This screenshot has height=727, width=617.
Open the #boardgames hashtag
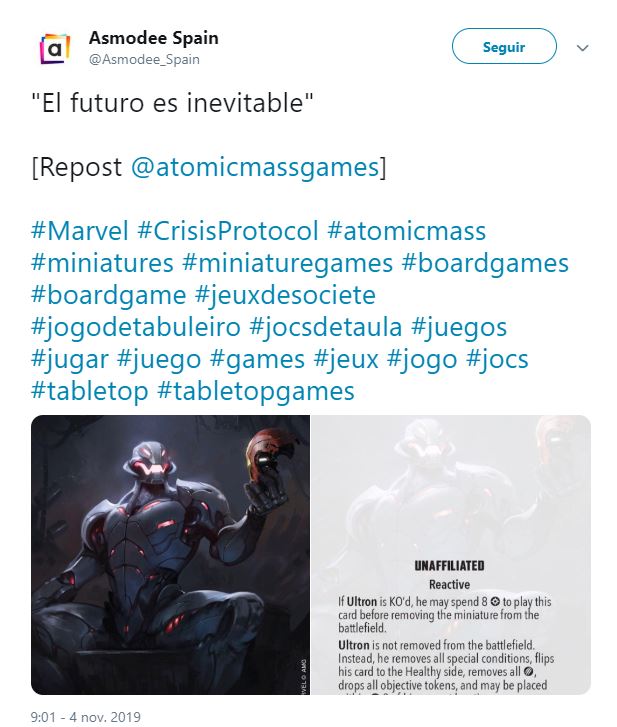coord(485,263)
